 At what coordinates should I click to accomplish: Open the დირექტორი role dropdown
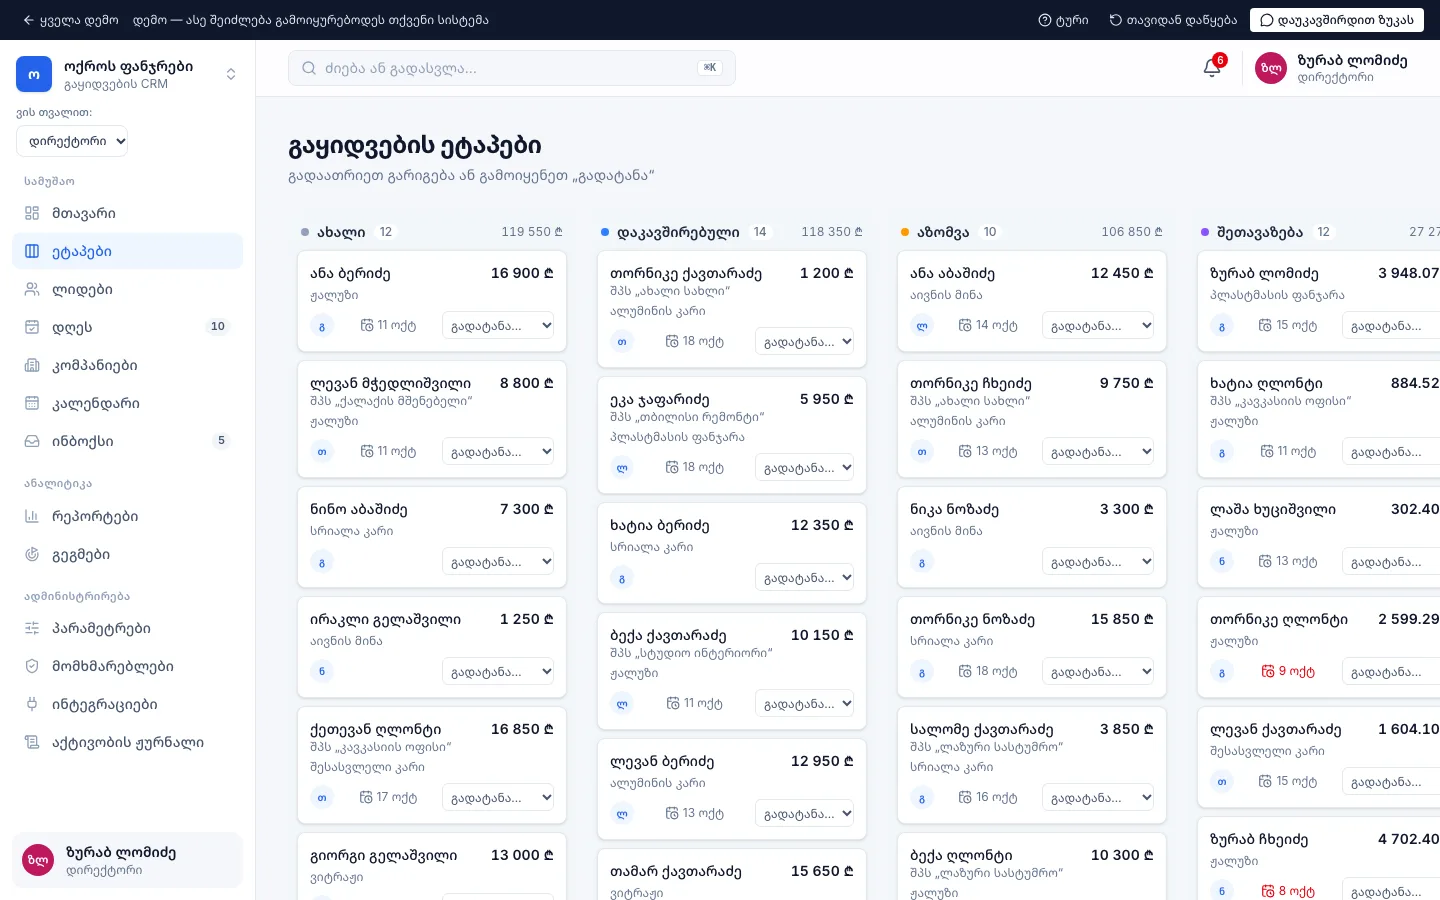tap(72, 141)
